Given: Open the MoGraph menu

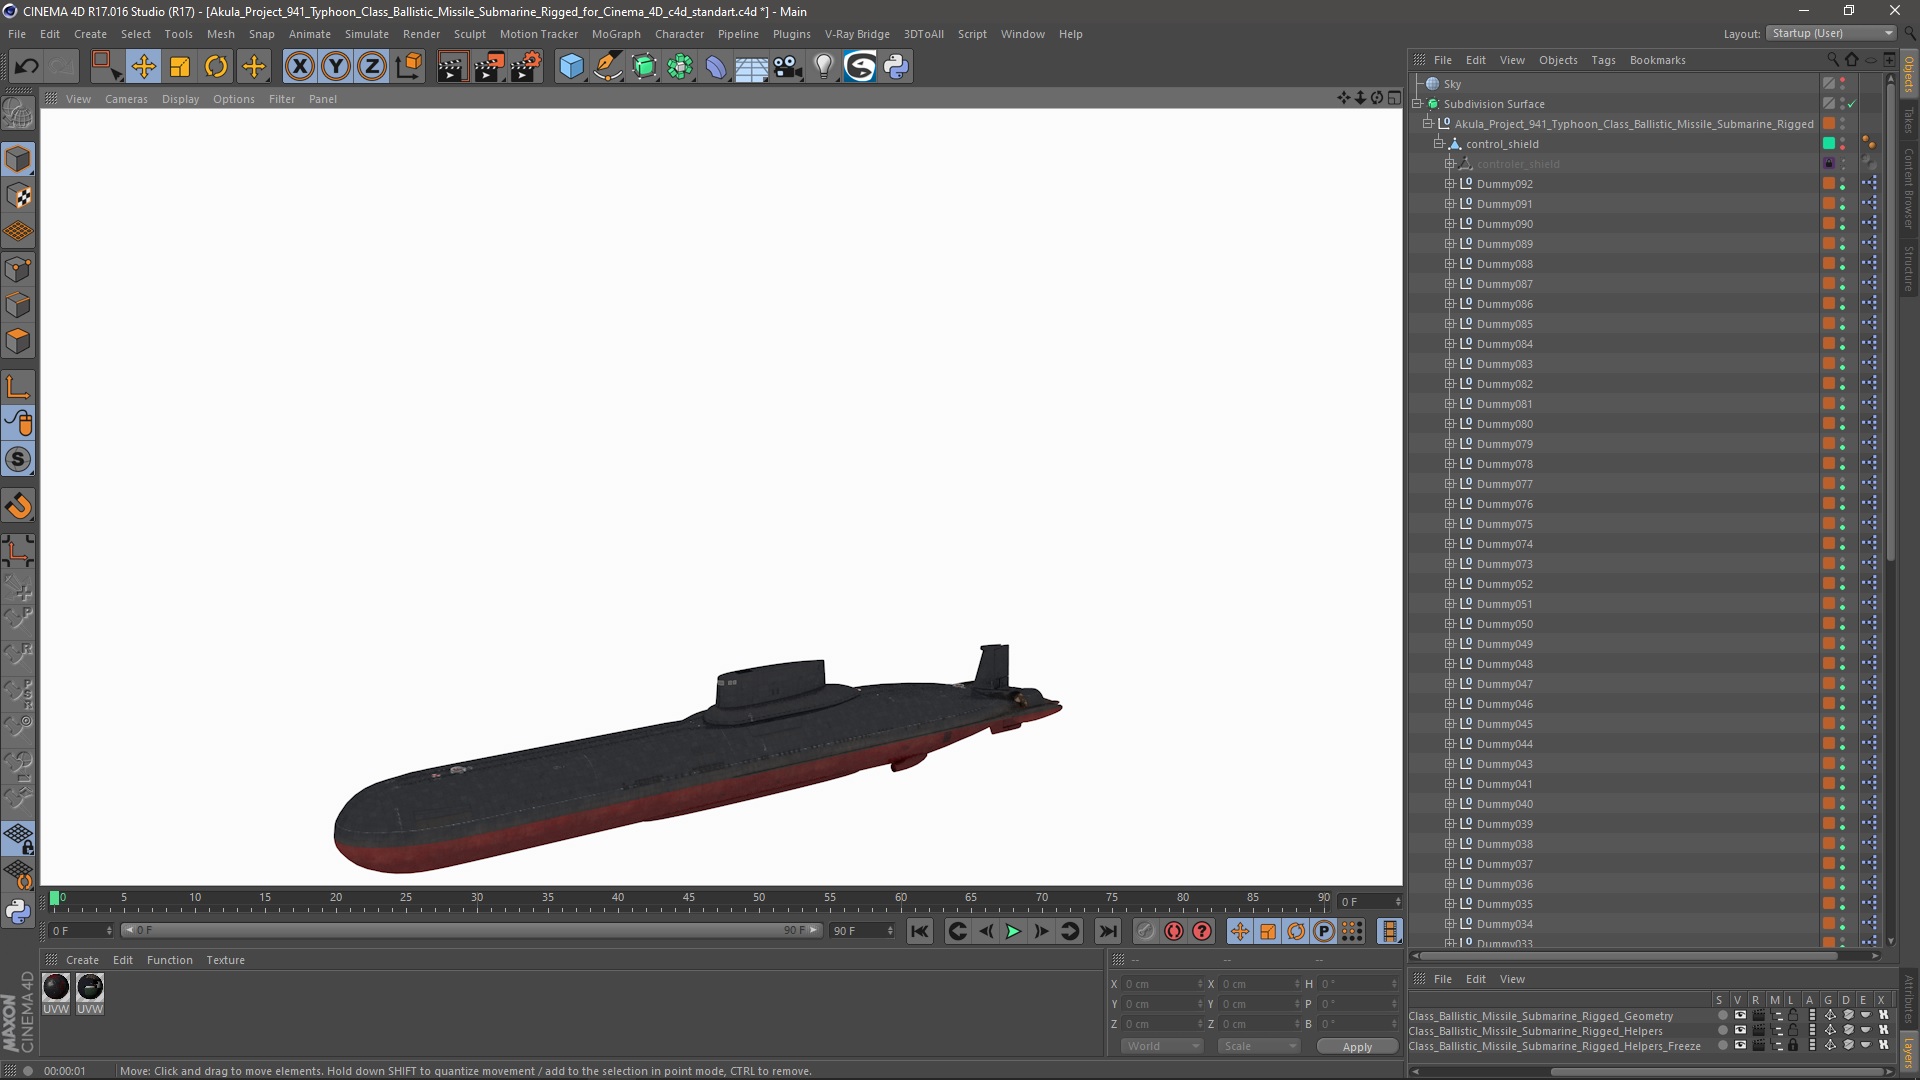Looking at the screenshot, I should 616,34.
